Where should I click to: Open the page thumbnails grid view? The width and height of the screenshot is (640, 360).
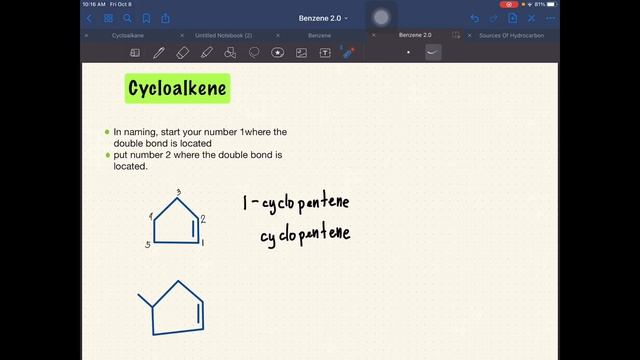108,18
